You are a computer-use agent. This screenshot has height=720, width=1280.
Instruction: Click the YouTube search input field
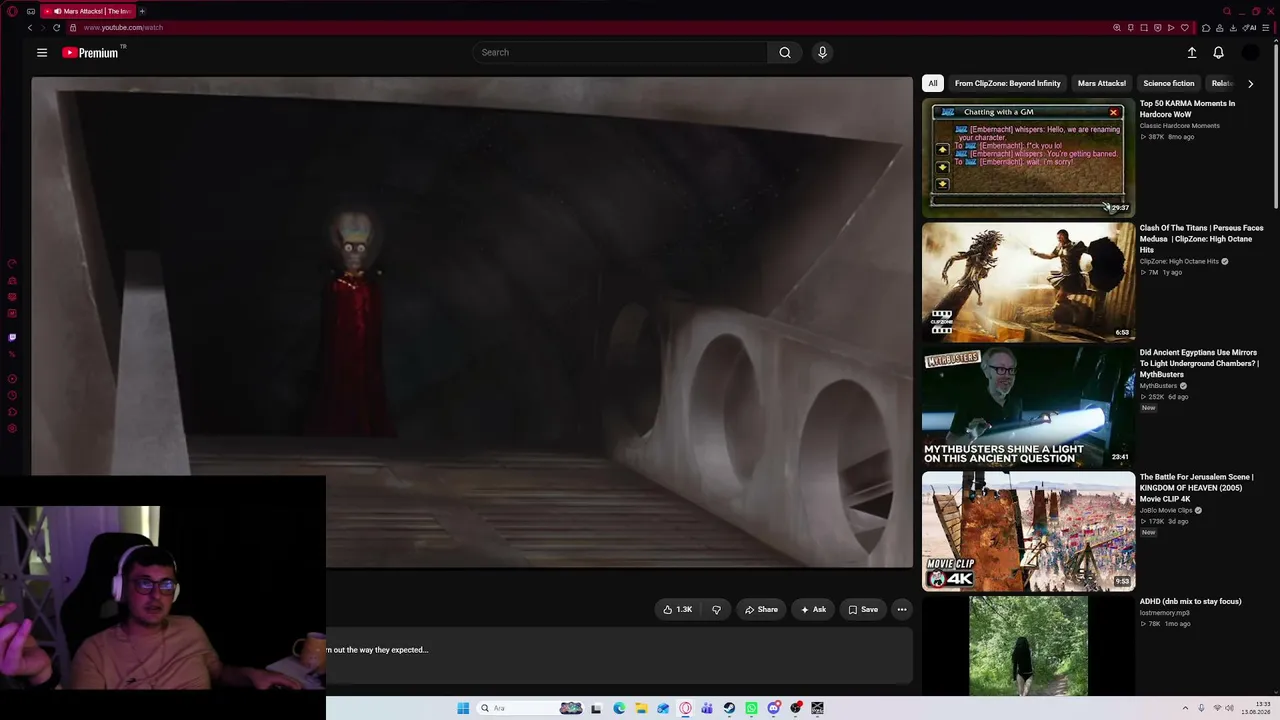620,53
